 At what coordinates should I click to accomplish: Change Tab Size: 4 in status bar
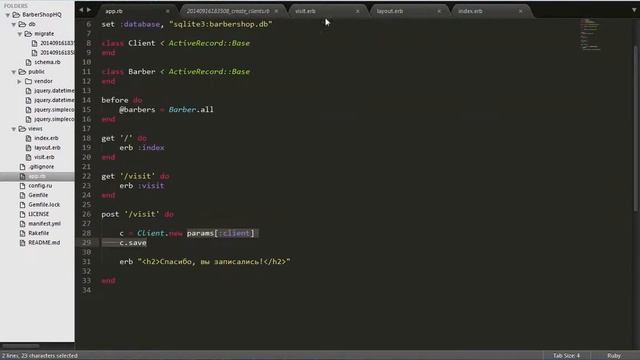tap(566, 356)
